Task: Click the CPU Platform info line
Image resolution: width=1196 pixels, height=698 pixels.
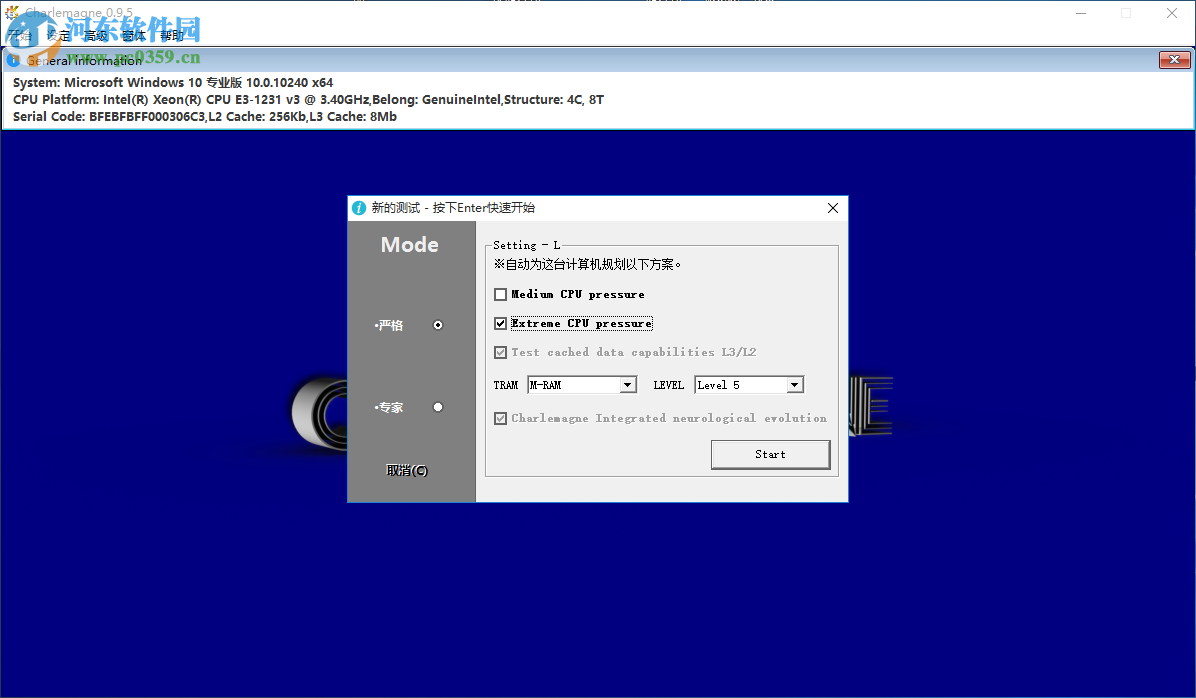Action: tap(308, 100)
